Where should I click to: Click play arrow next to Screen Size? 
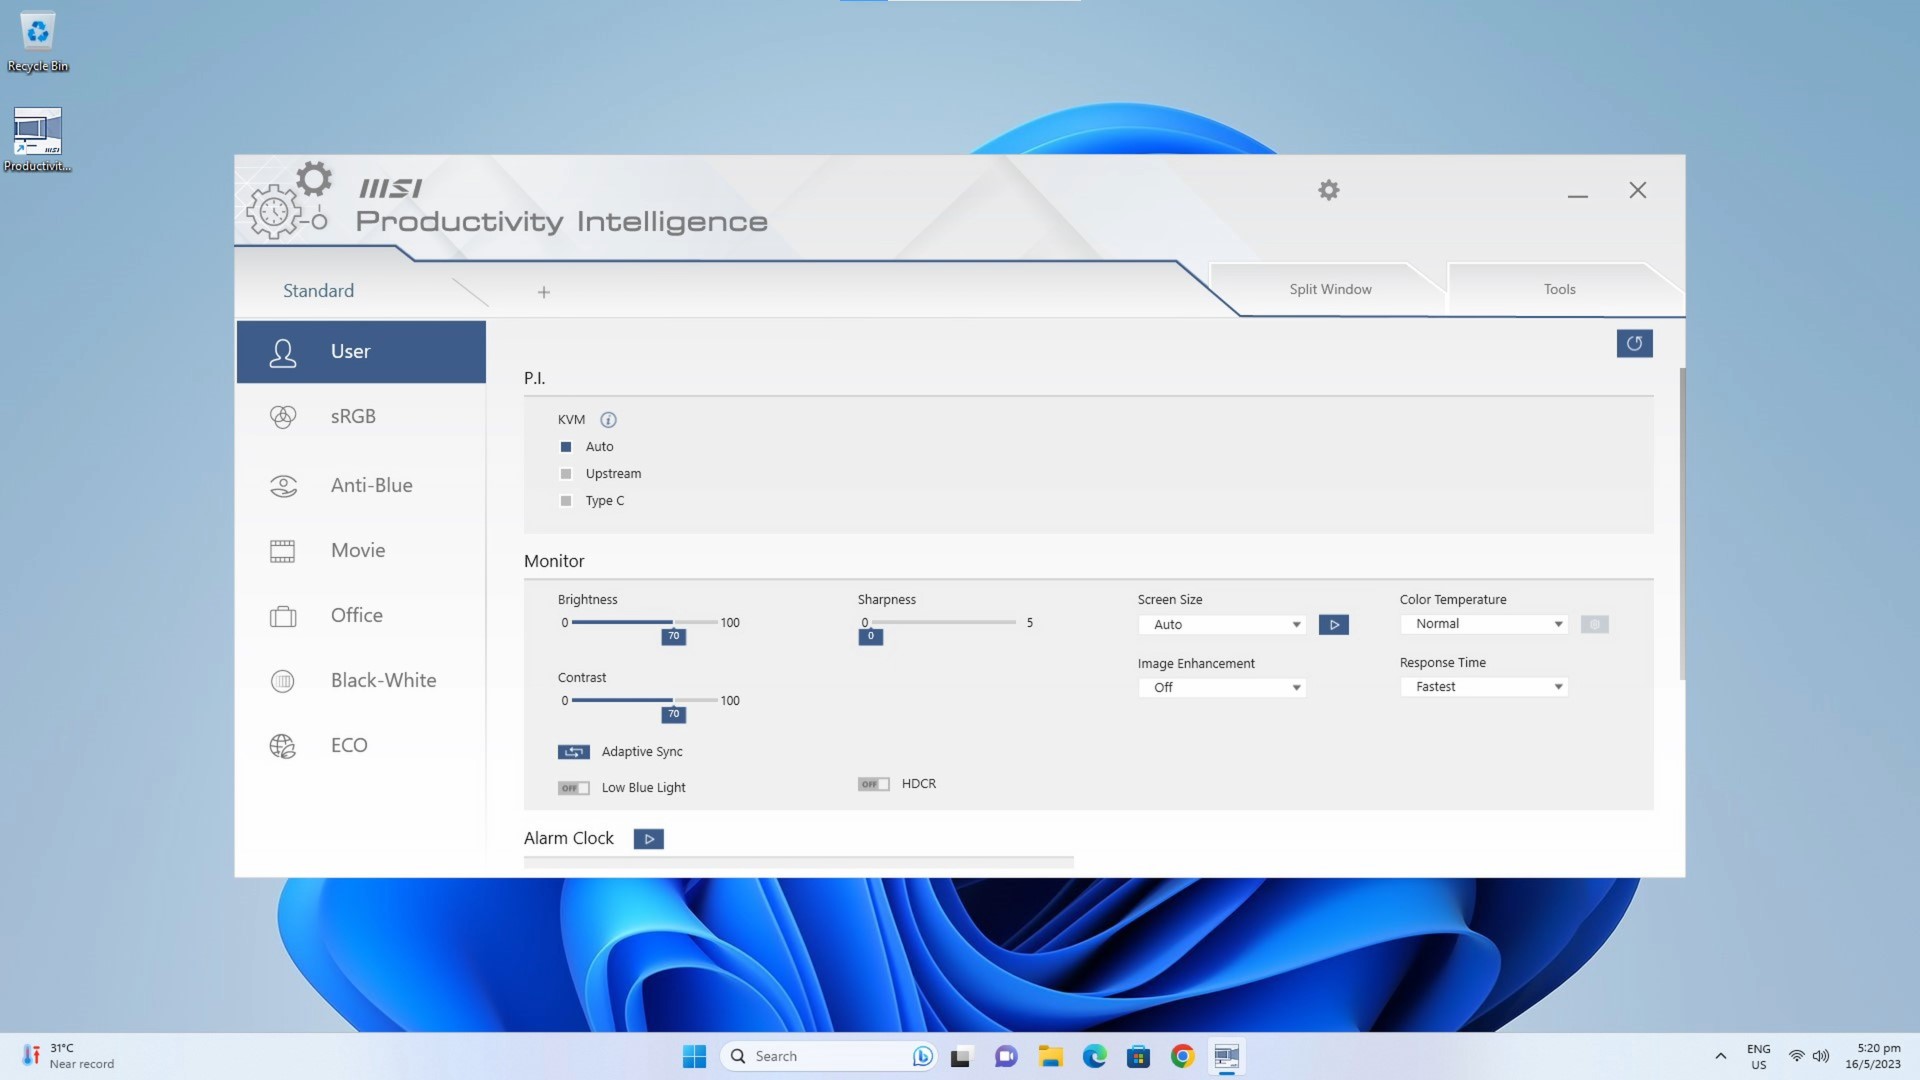1333,625
